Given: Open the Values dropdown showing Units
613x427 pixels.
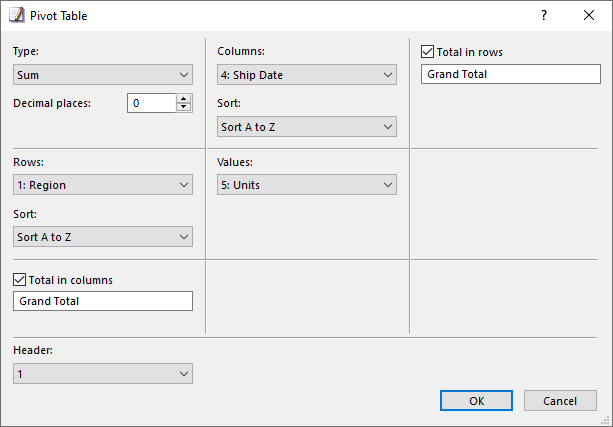Looking at the screenshot, I should 307,185.
